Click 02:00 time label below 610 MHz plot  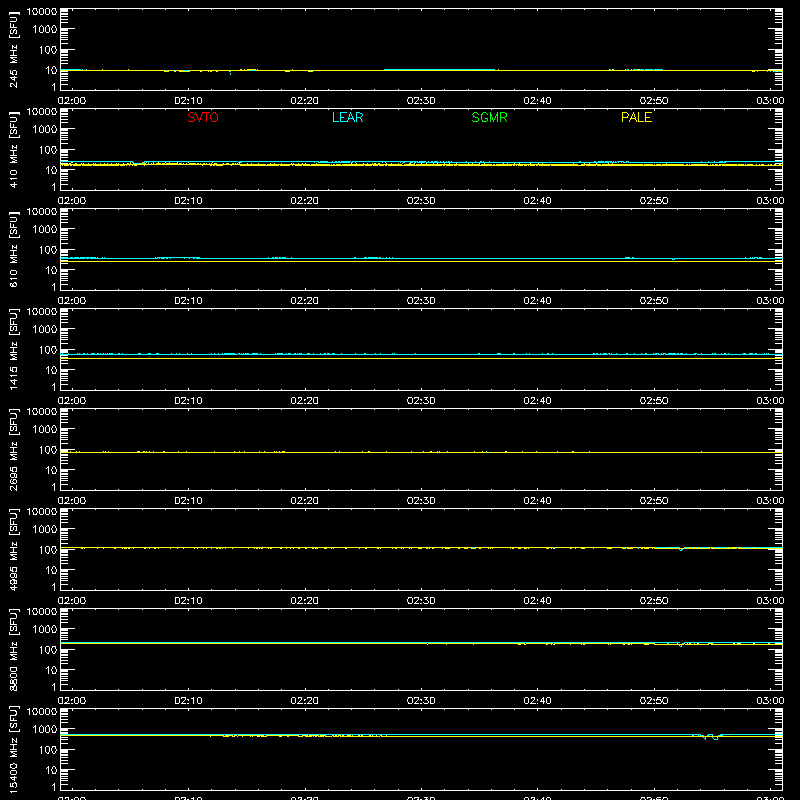pos(72,301)
